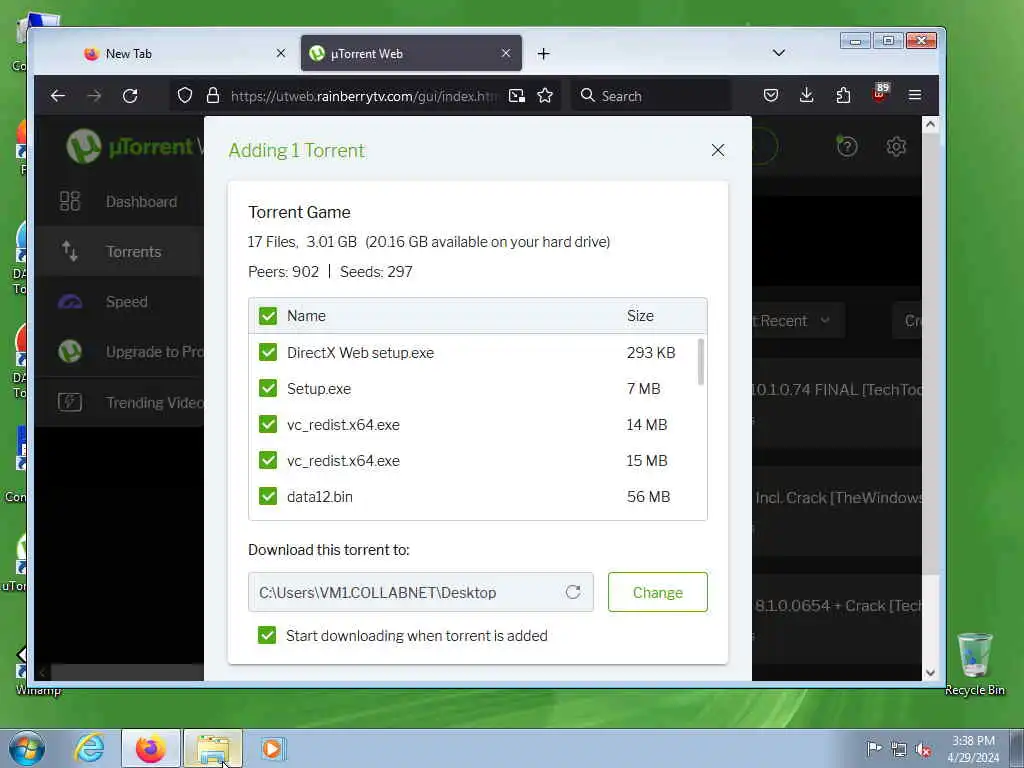
Task: Click the file list scrollbar thumb
Action: point(701,361)
